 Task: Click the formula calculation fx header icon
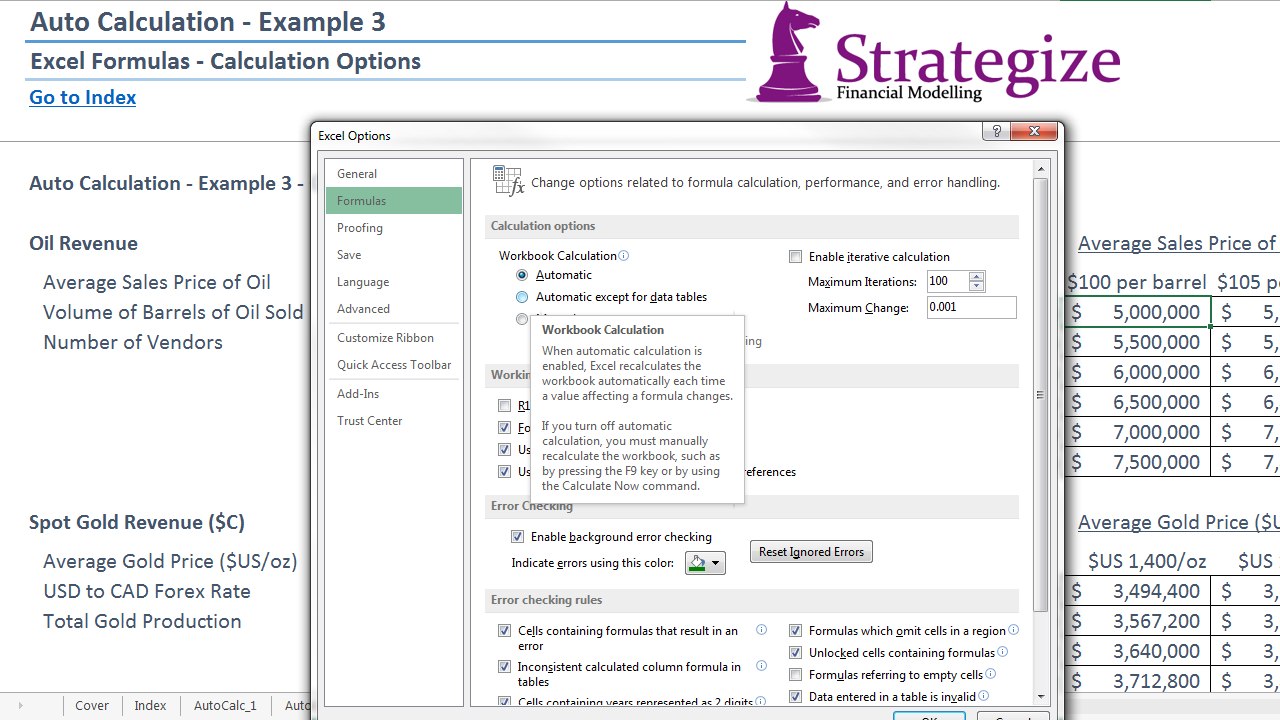click(508, 181)
